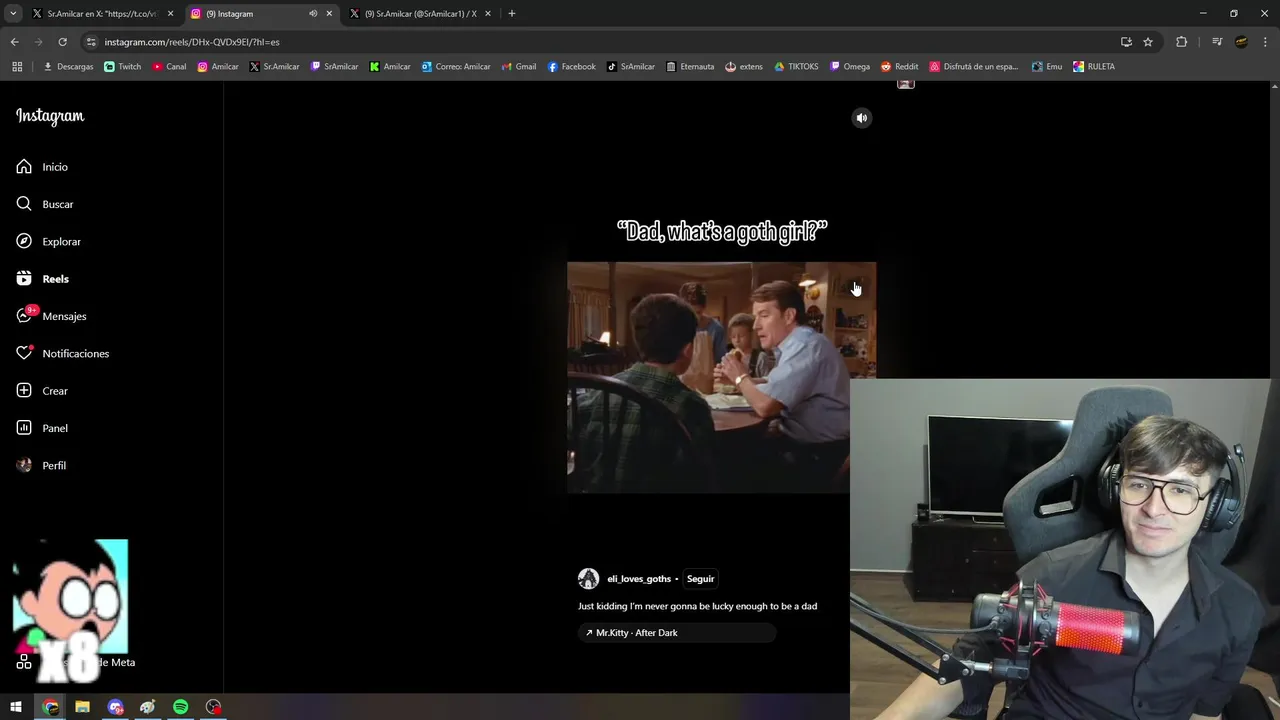Click the reel caption text 'Just kidding'
The image size is (1280, 720).
[x=697, y=606]
